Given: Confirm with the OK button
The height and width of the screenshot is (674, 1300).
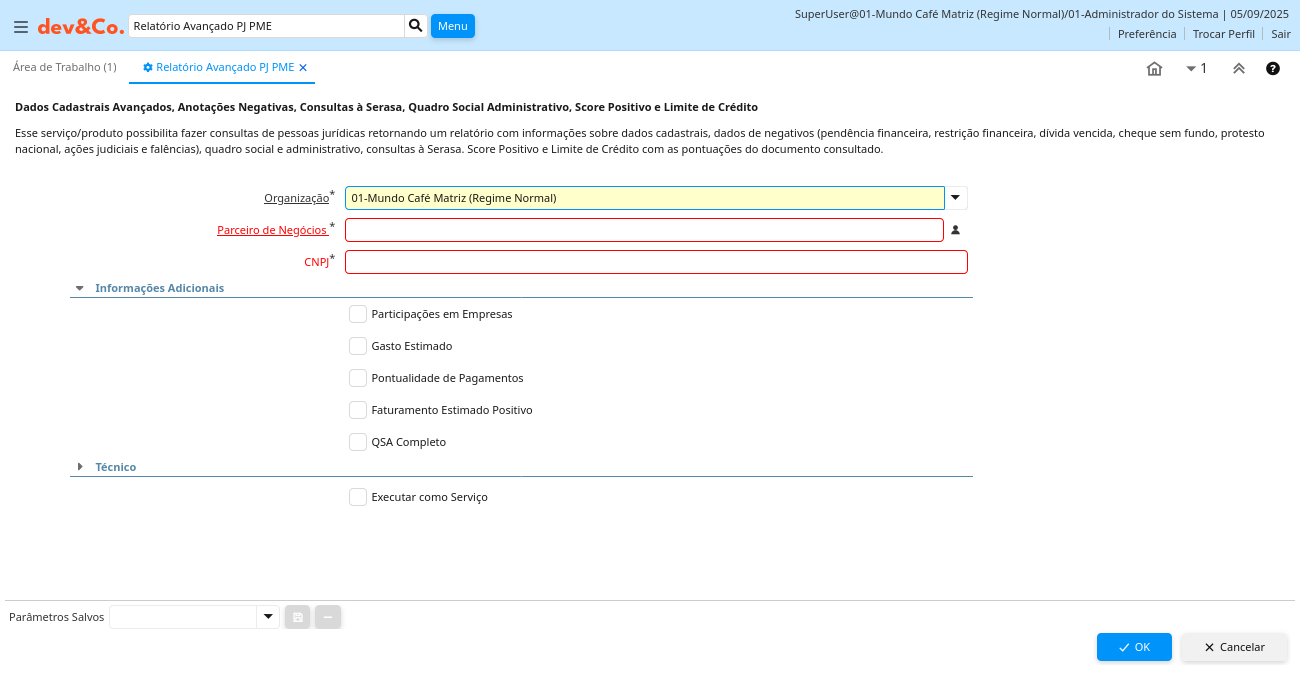Looking at the screenshot, I should (1134, 647).
